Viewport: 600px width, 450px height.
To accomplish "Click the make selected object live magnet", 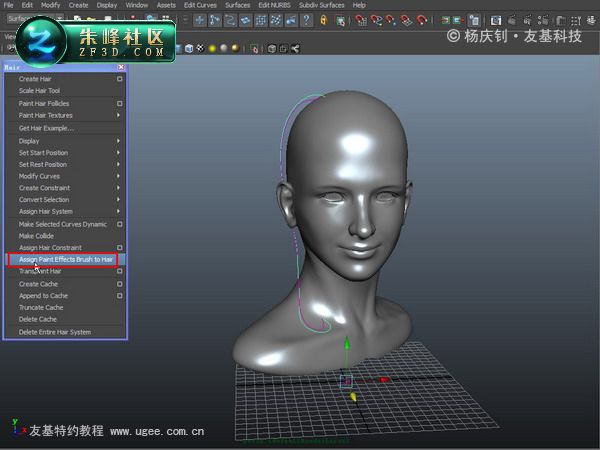I will (422, 20).
